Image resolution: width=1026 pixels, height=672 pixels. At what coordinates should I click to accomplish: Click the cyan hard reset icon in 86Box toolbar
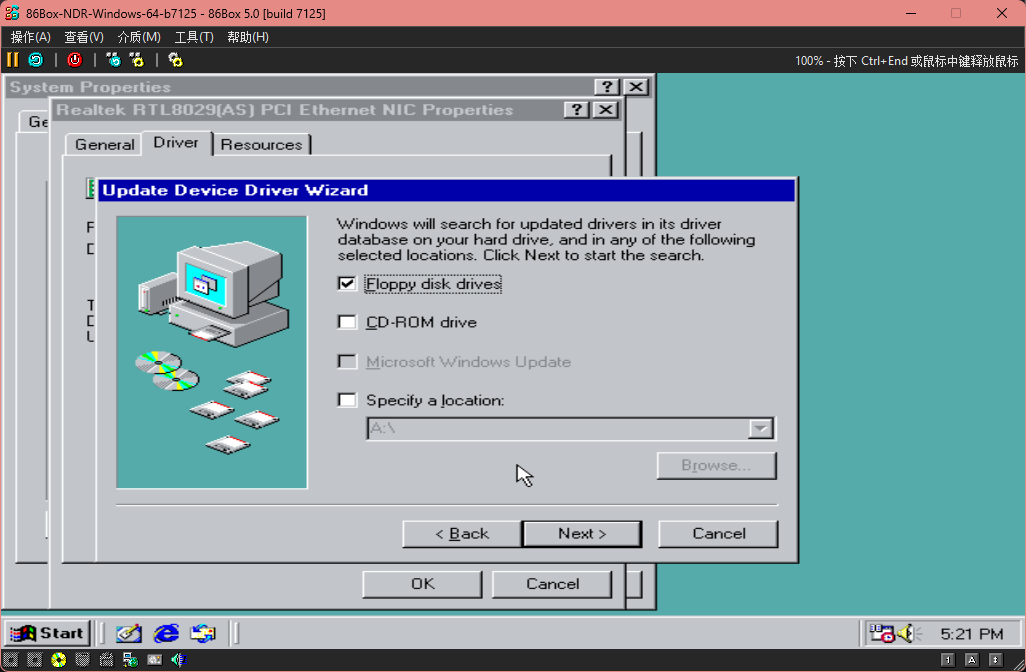click(x=36, y=60)
